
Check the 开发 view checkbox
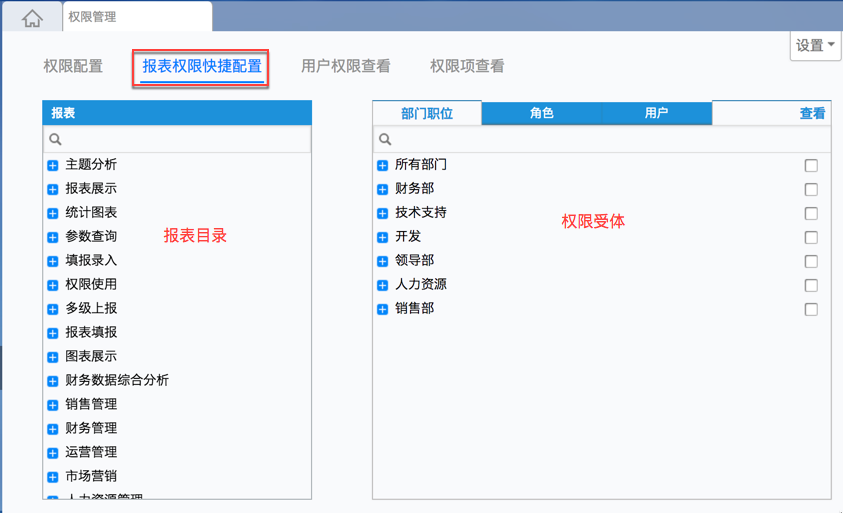pyautogui.click(x=811, y=237)
